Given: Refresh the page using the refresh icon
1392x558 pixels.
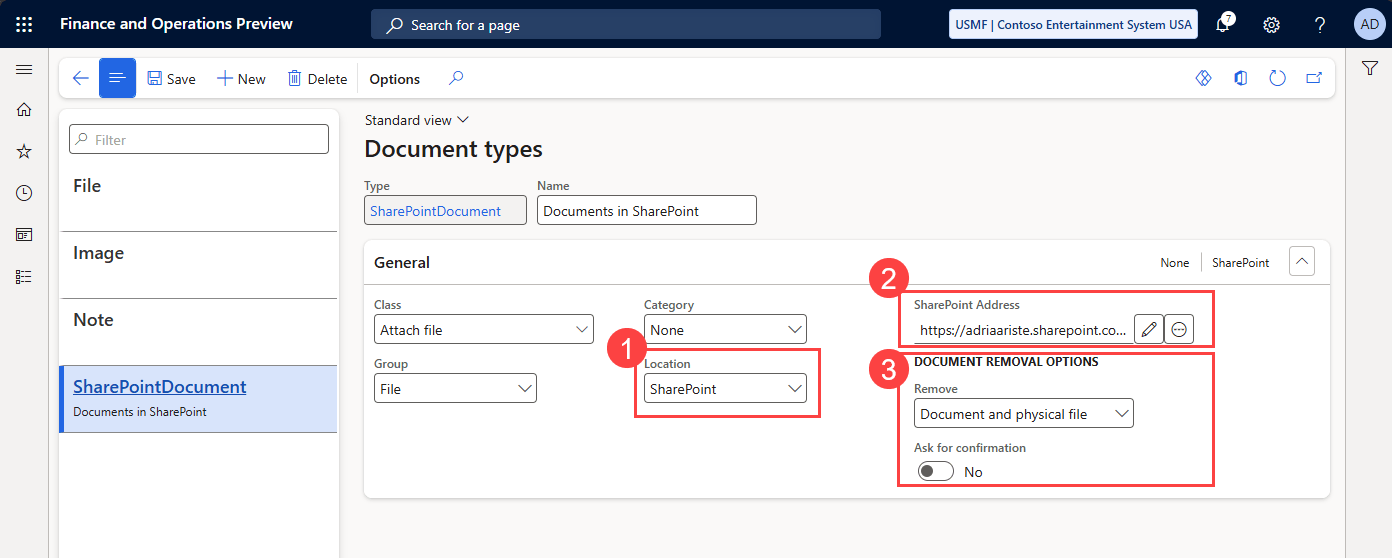Looking at the screenshot, I should [x=1277, y=79].
